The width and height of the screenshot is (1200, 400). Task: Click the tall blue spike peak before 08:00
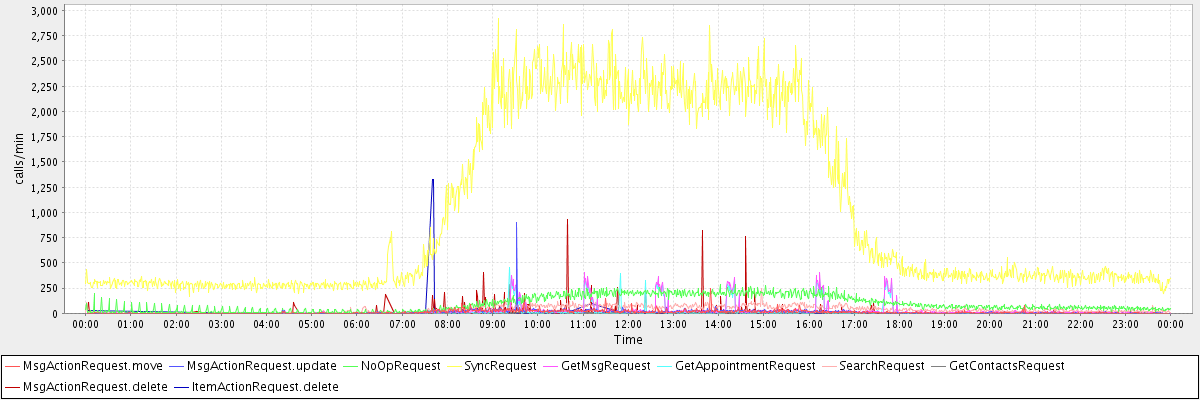(x=432, y=180)
